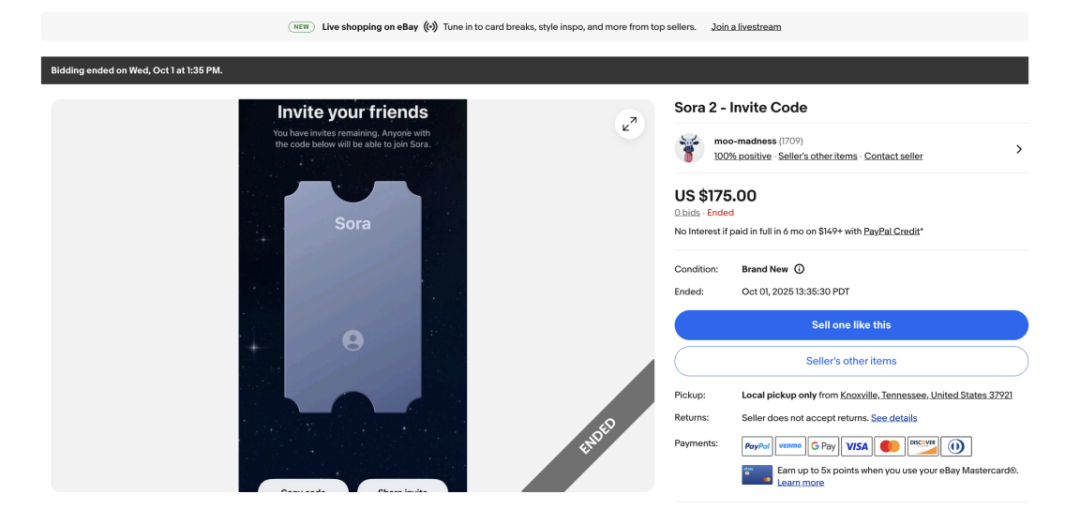
Task: Expand the listing image to full view
Action: pos(629,124)
